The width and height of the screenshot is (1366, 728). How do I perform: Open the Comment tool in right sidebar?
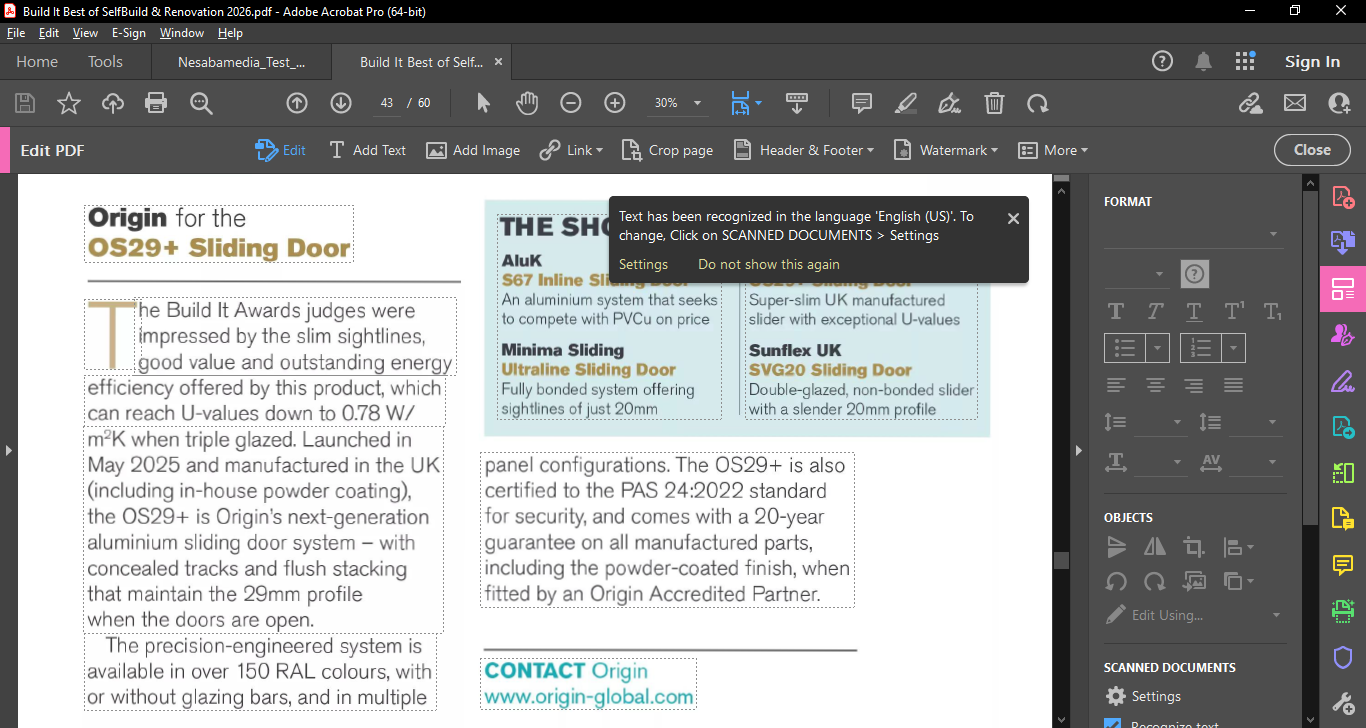[x=1343, y=565]
